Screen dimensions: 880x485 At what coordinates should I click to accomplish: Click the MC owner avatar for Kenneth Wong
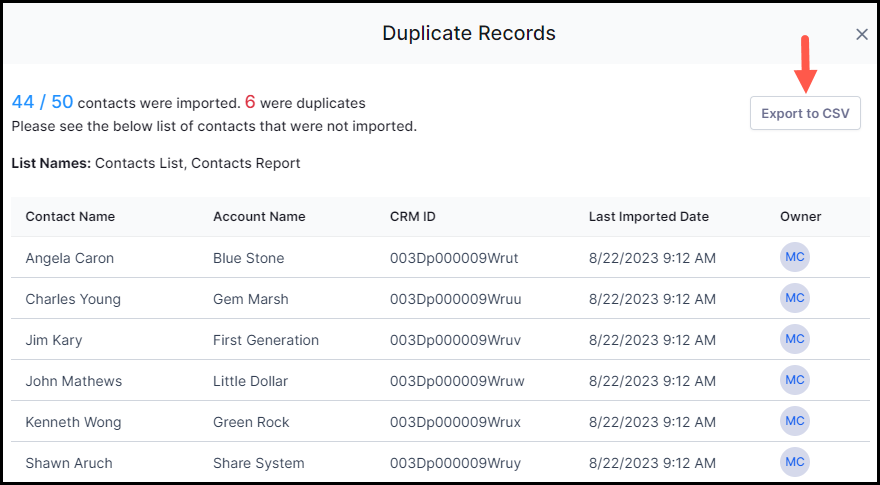(x=795, y=421)
